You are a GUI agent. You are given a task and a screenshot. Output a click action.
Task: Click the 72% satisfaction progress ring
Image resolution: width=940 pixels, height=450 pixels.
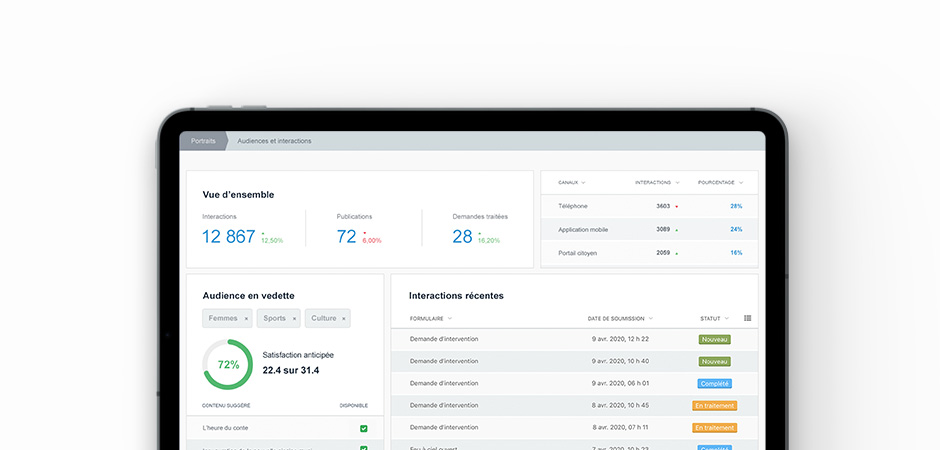coord(228,364)
